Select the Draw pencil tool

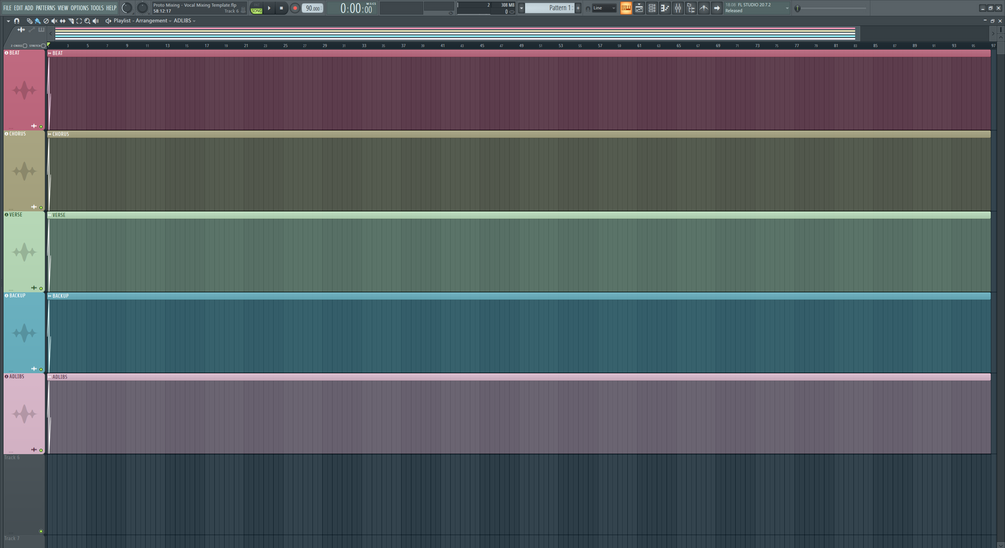coord(29,21)
